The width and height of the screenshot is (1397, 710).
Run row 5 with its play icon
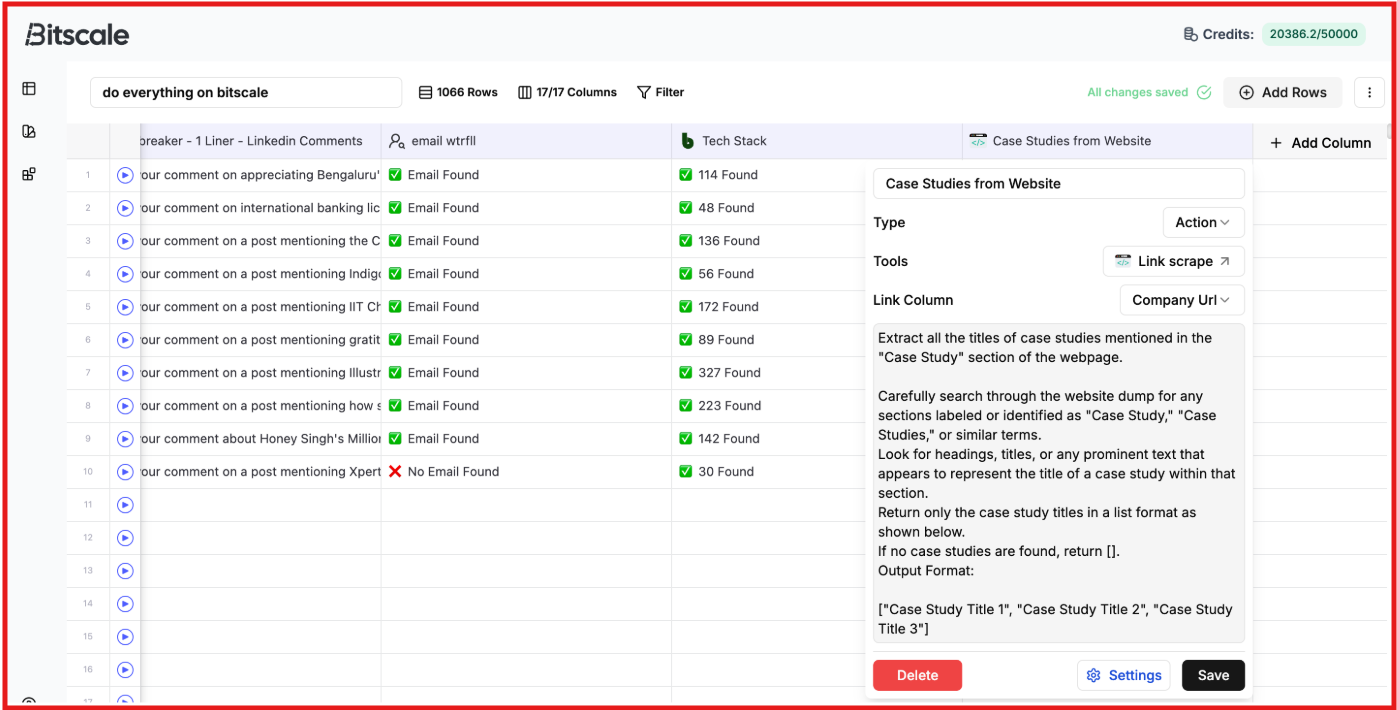tap(125, 307)
